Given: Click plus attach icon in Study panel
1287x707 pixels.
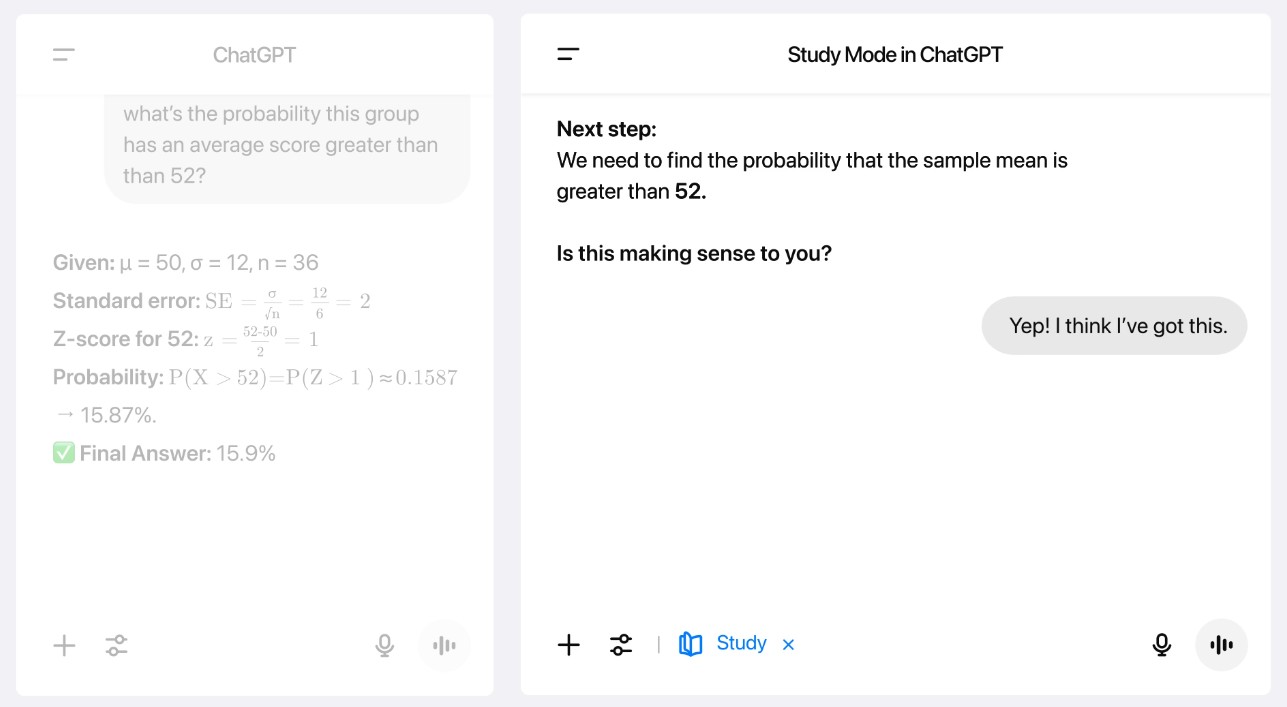Looking at the screenshot, I should point(568,645).
